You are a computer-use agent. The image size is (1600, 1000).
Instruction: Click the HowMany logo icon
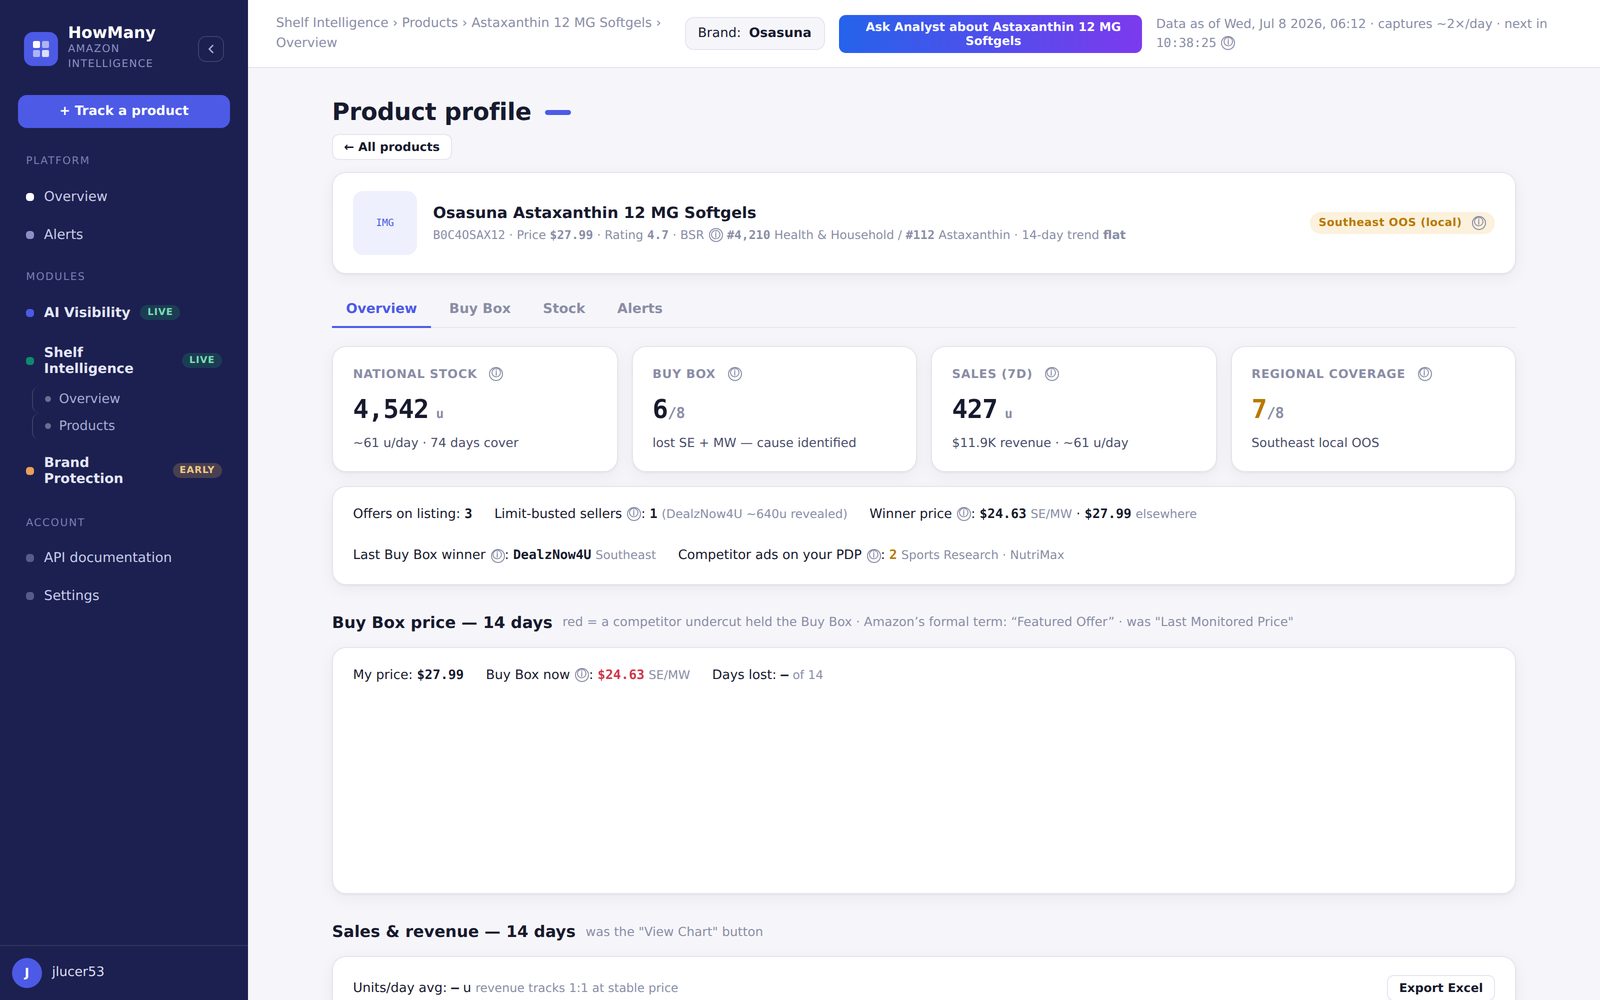click(x=41, y=48)
